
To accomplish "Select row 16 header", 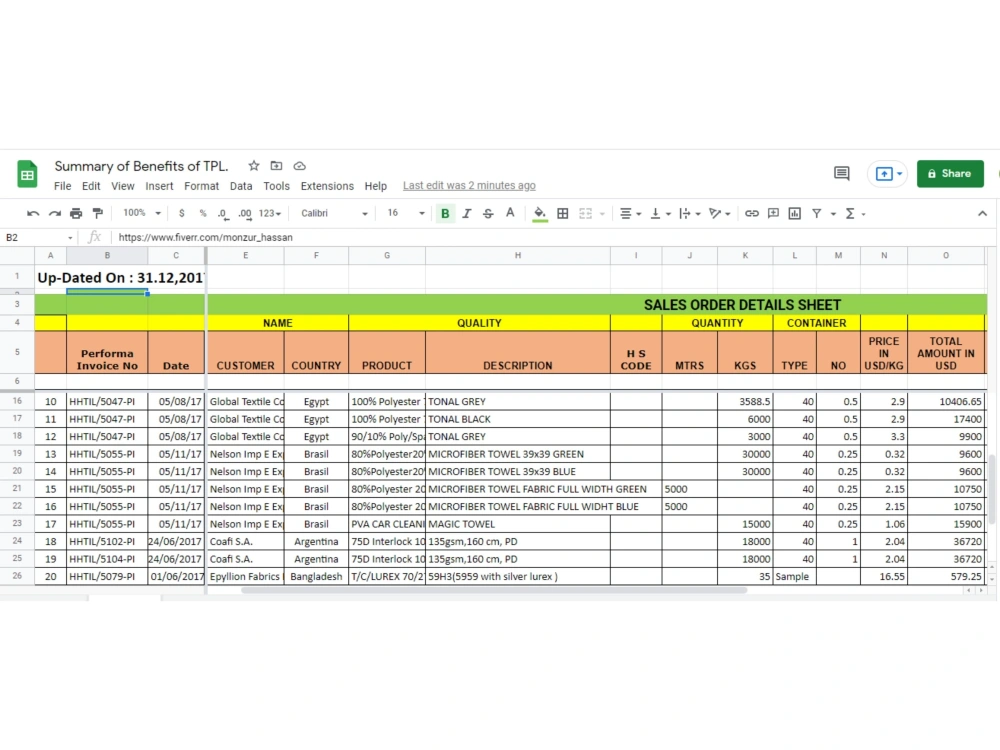I will point(17,401).
